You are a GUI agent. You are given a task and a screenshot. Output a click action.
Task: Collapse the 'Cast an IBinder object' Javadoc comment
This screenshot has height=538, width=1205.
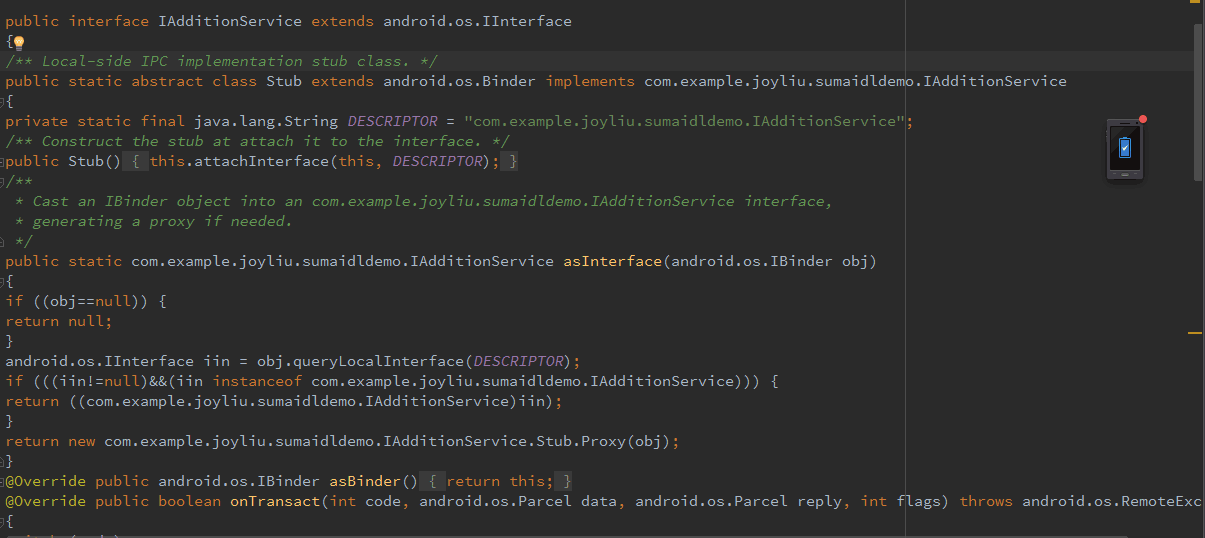[3, 181]
